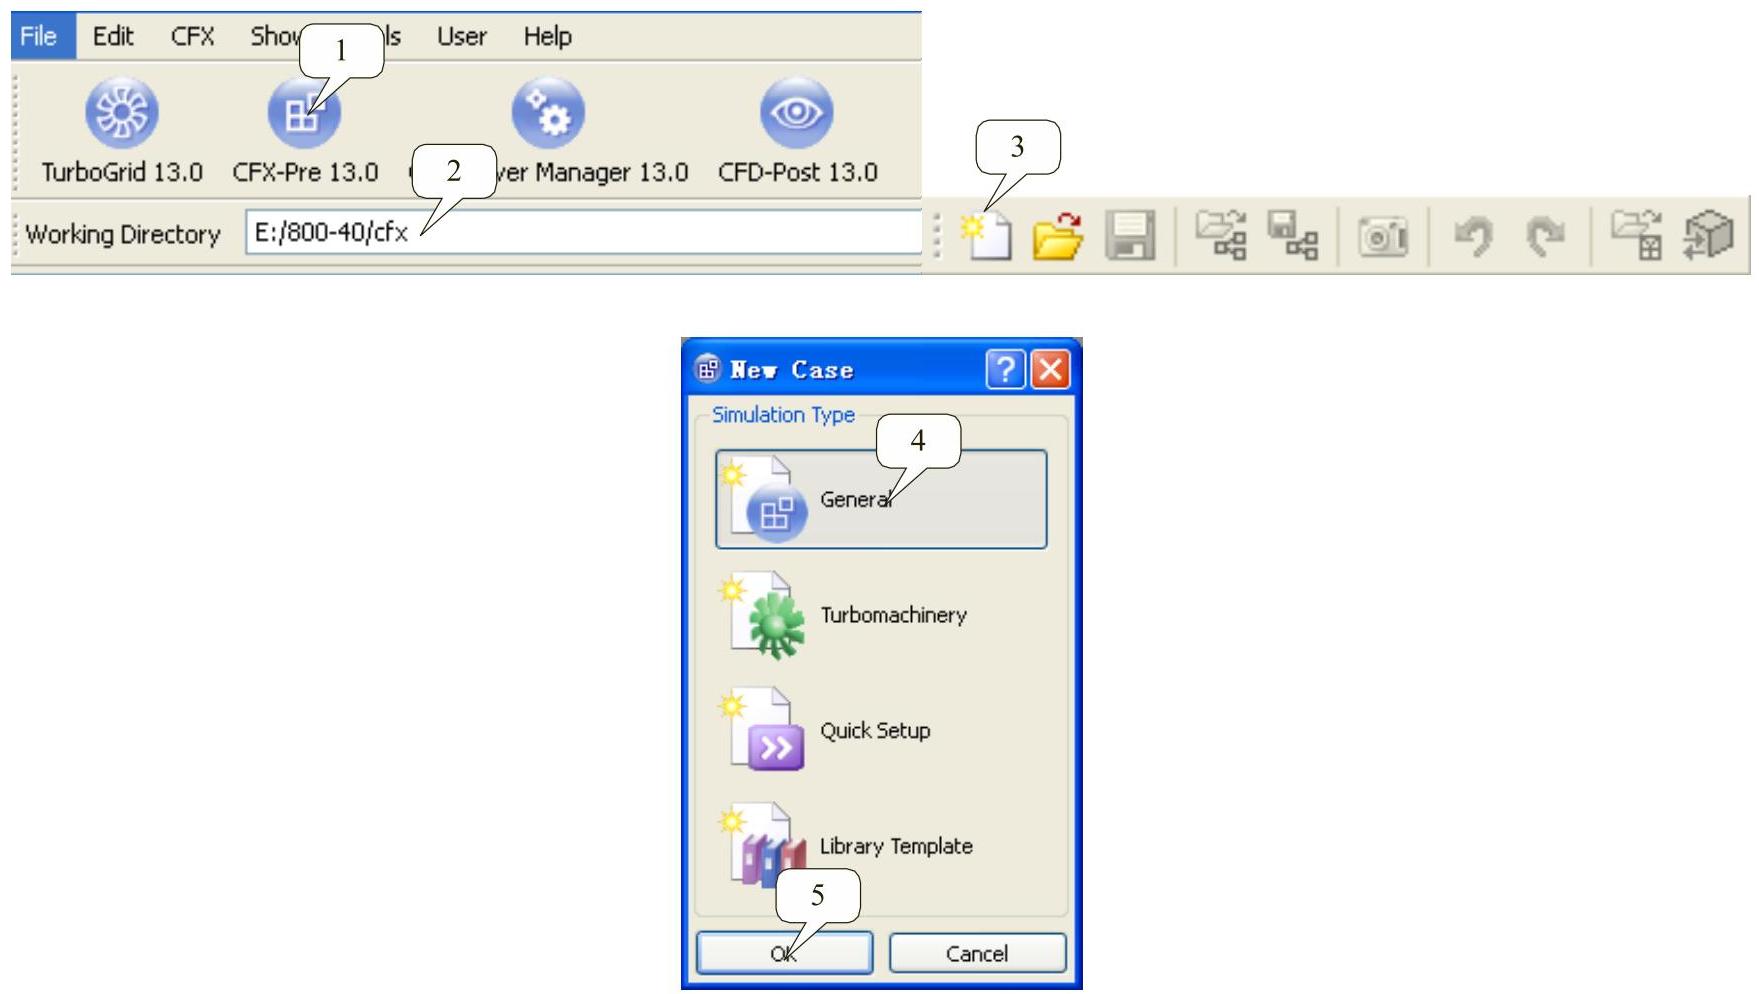This screenshot has height=994, width=1759.
Task: Click the New Case toolbar icon
Action: 986,236
